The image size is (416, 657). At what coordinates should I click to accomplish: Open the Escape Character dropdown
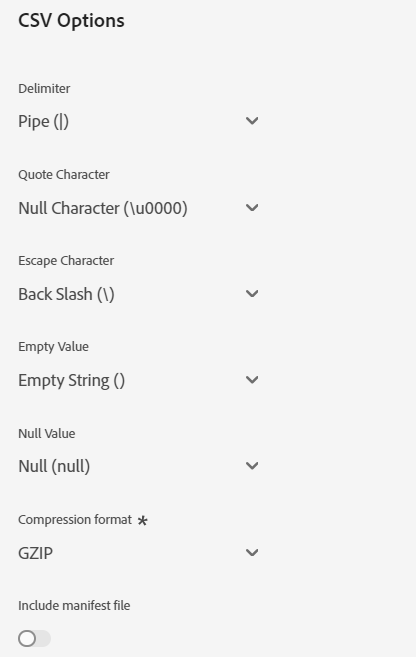tap(139, 294)
